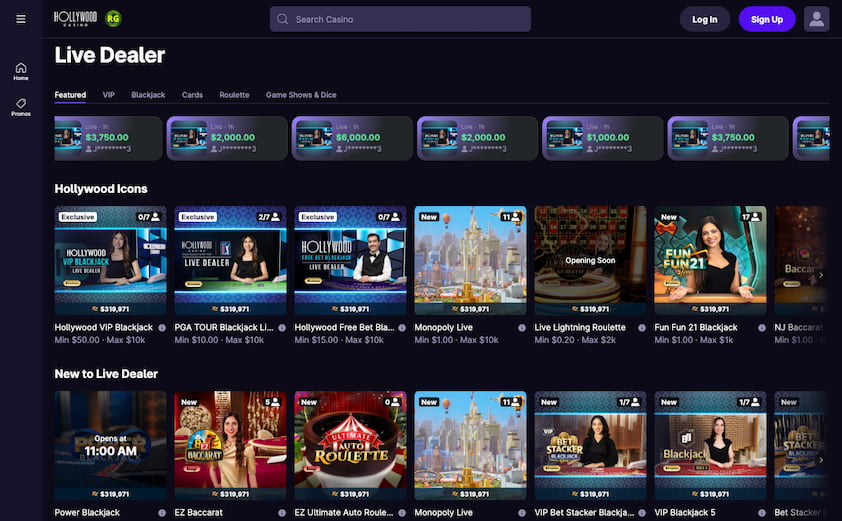
Task: Click the 2/7 seats icon on PGA TOUR Blackjack
Action: click(x=268, y=217)
